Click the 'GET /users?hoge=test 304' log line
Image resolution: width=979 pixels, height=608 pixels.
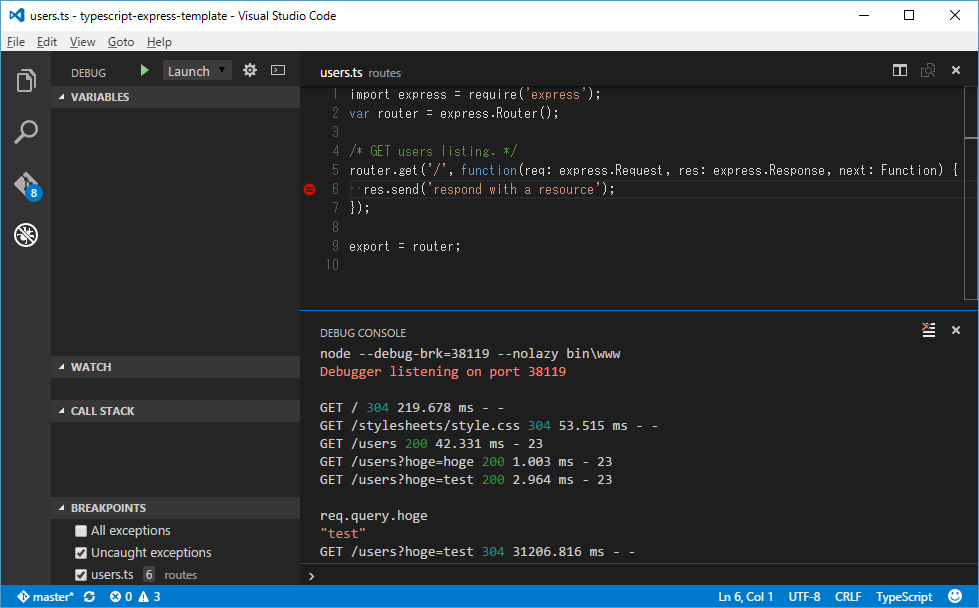click(477, 552)
